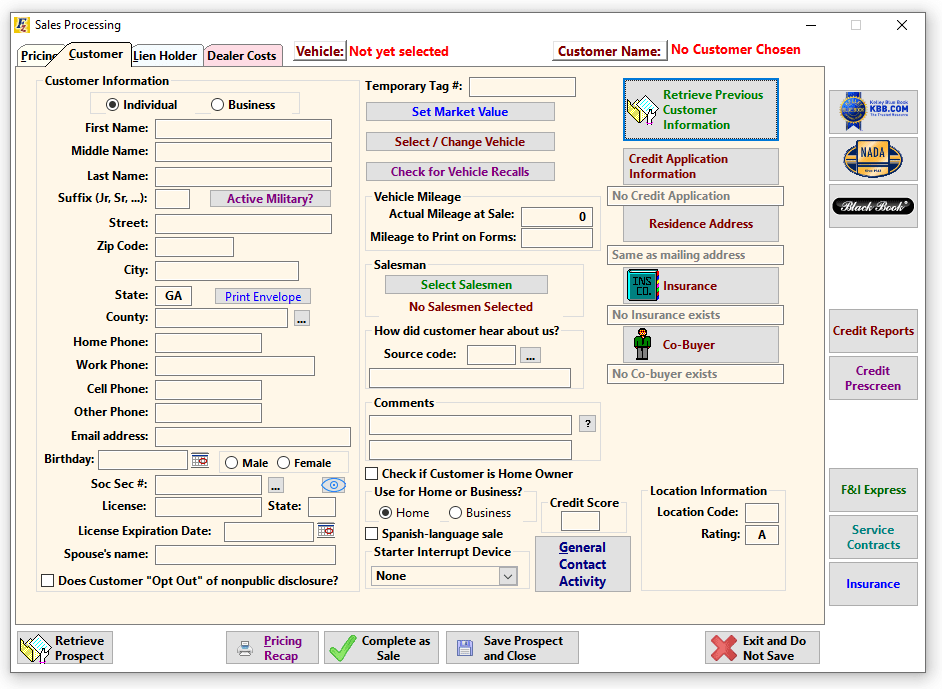Enable the Spanish-language sale checkbox
Screen dimensions: 942x689
pos(371,533)
